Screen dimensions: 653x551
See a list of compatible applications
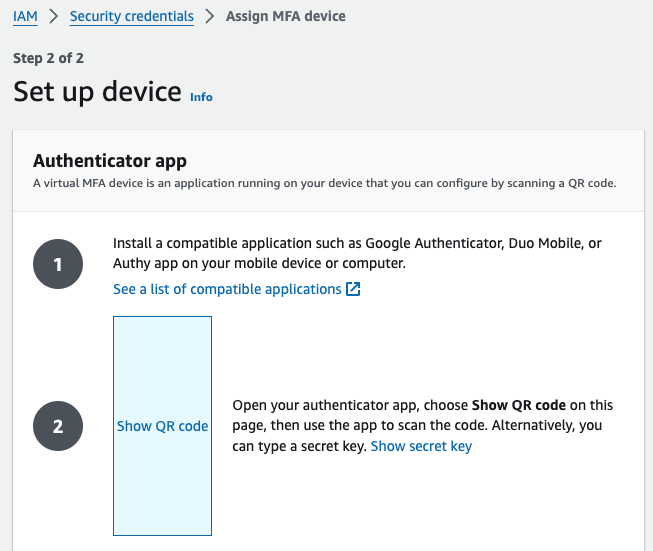(227, 289)
